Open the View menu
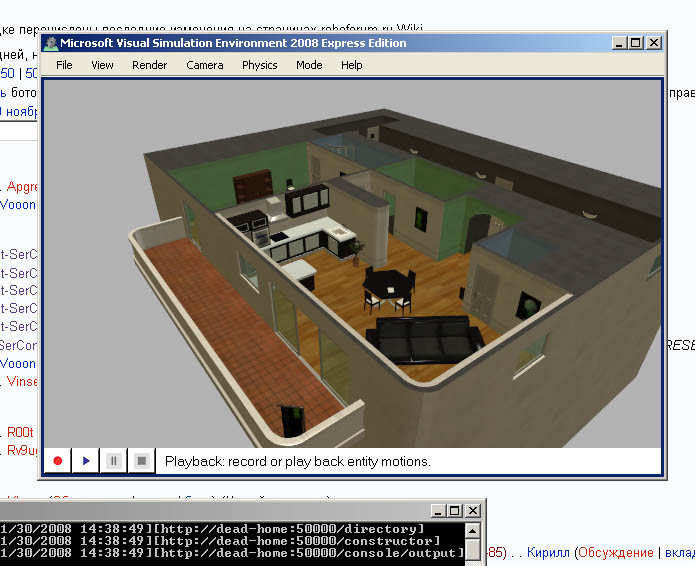Viewport: 695px width, 566px height. [102, 65]
